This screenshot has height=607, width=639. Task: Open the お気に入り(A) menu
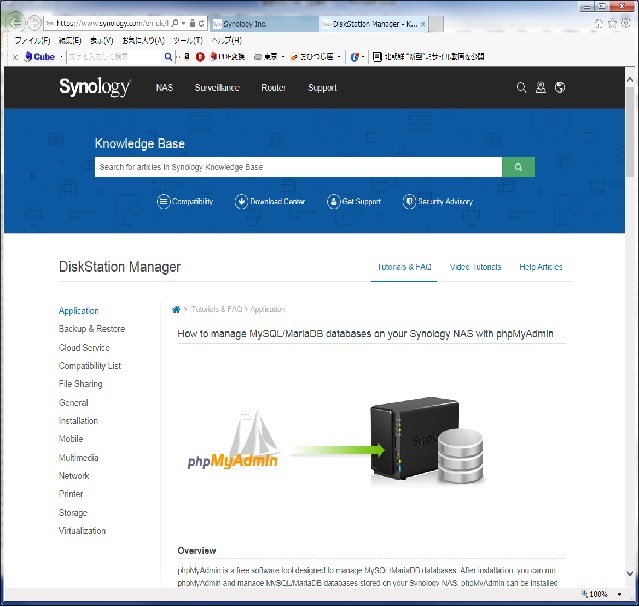click(x=143, y=40)
